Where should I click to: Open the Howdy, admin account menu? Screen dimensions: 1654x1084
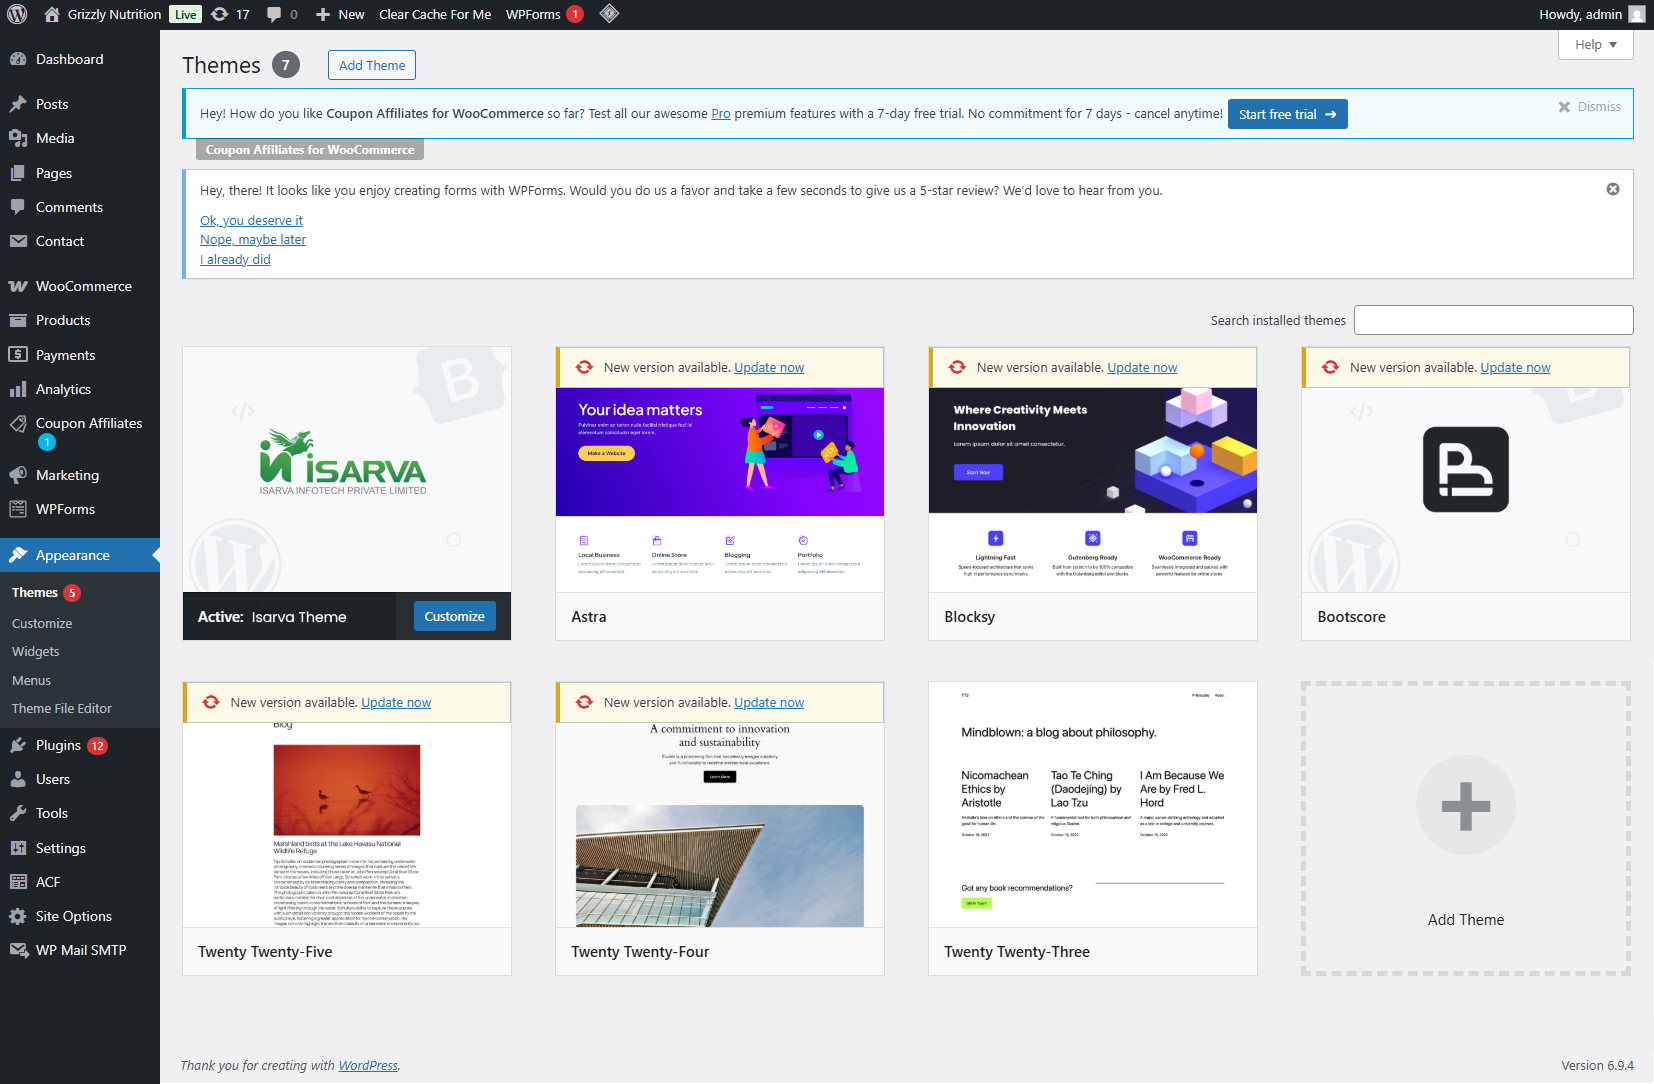1580,14
